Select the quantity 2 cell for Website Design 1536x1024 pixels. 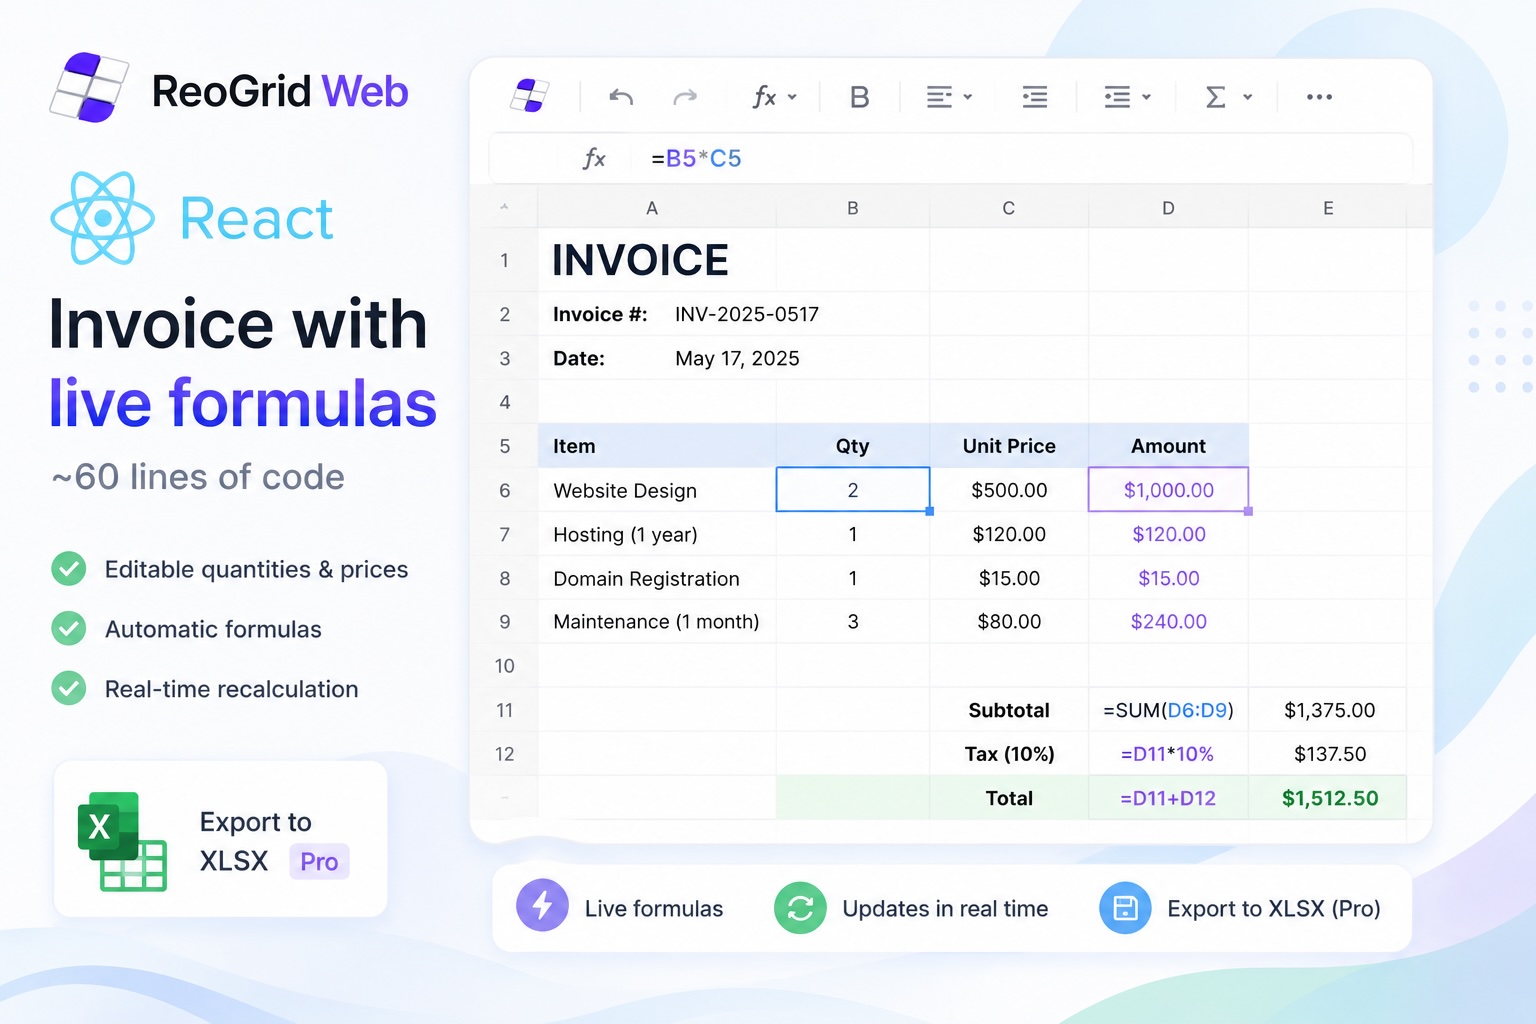(x=853, y=490)
